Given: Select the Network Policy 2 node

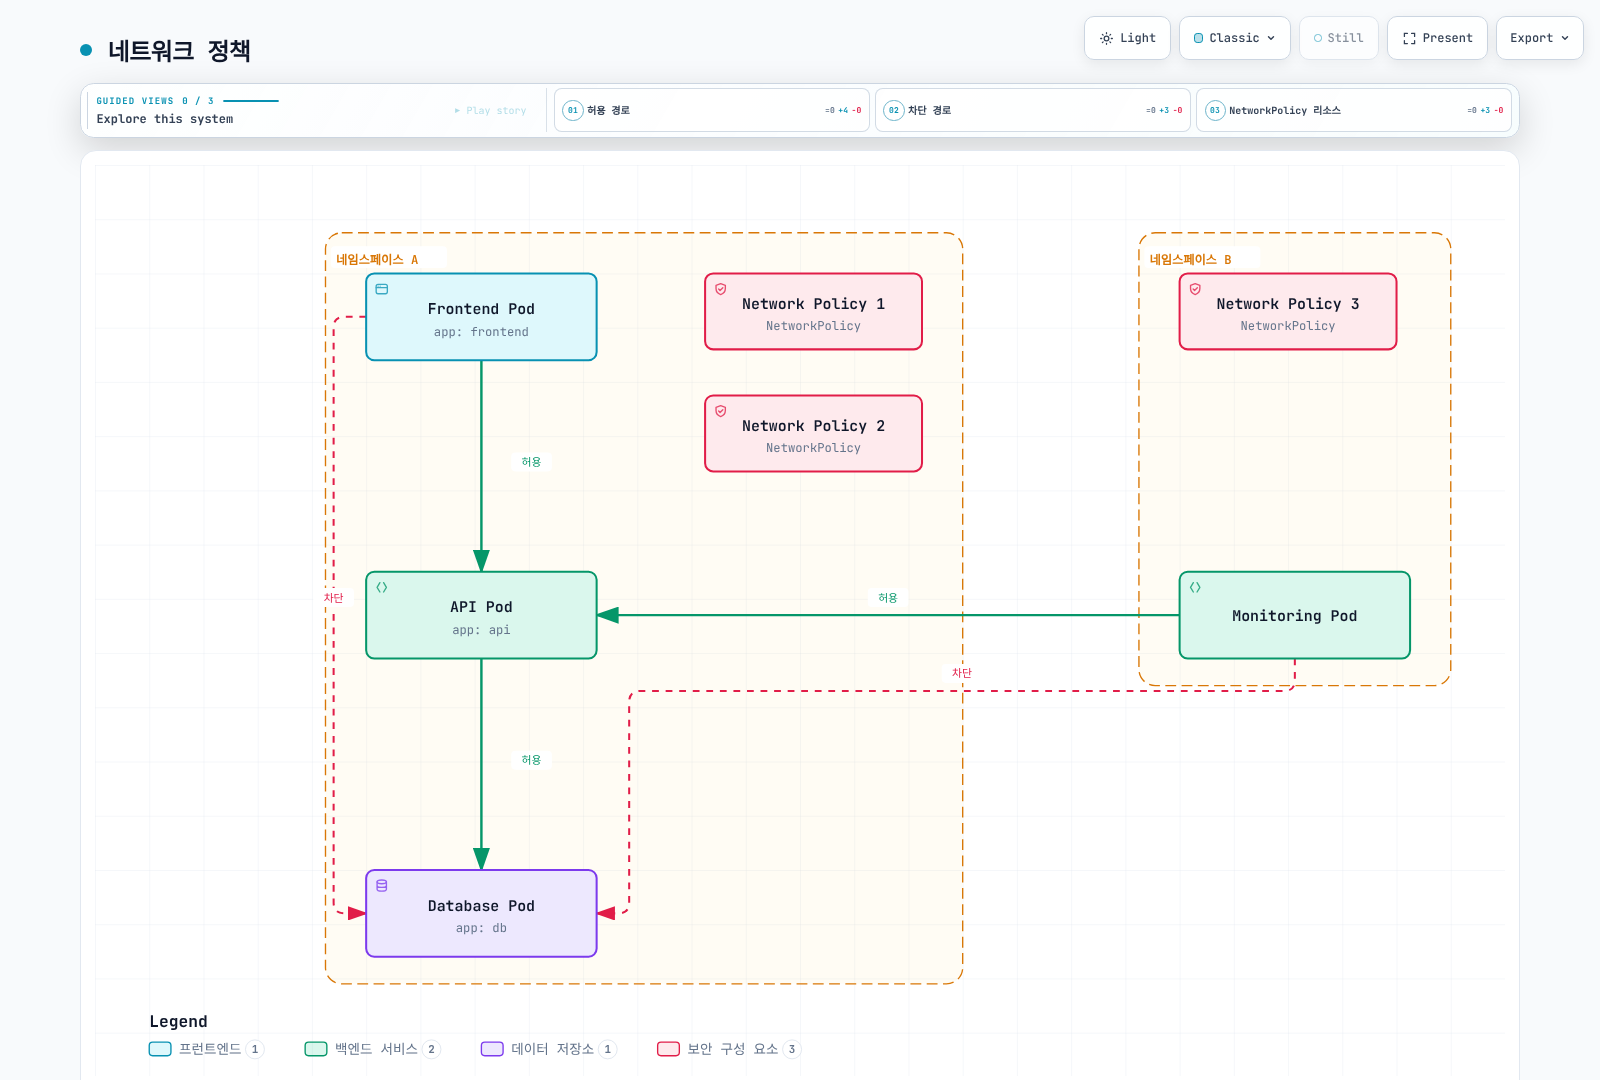Looking at the screenshot, I should coord(813,433).
